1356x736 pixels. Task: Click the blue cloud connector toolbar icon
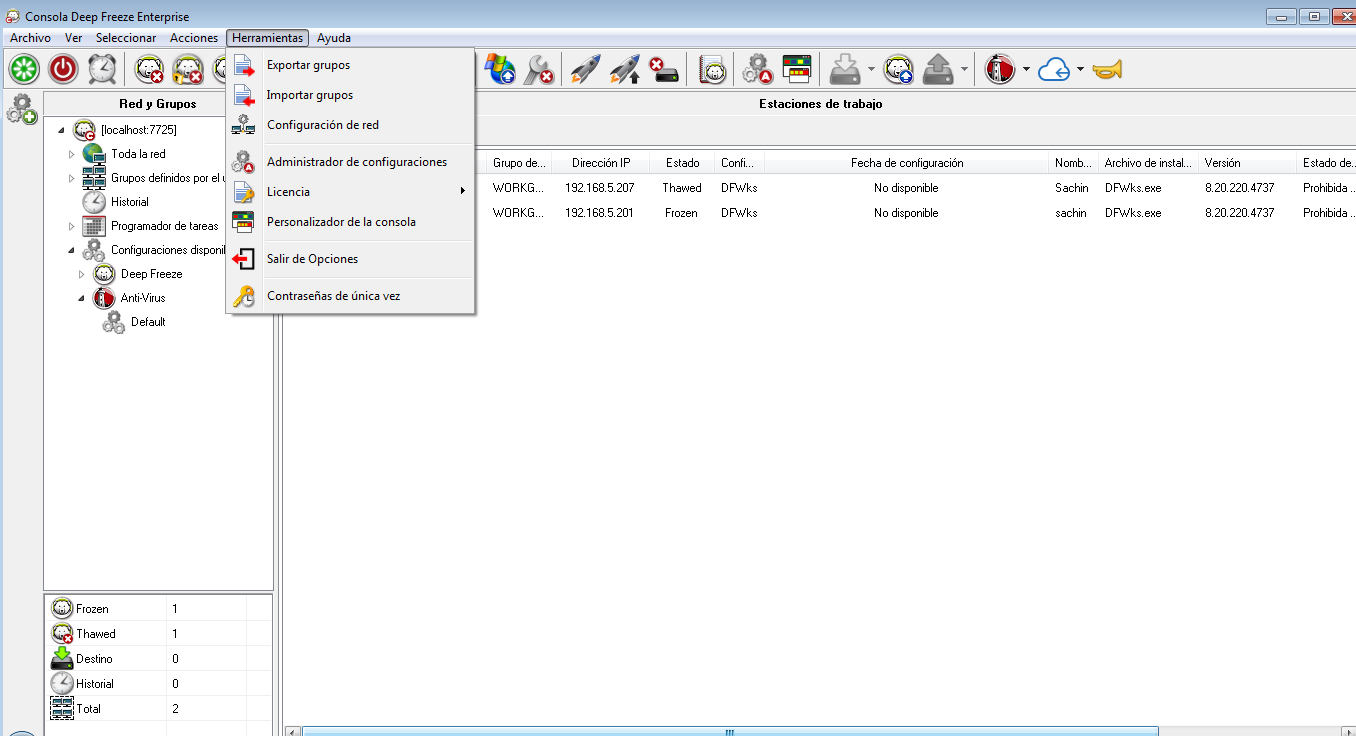pos(1054,69)
